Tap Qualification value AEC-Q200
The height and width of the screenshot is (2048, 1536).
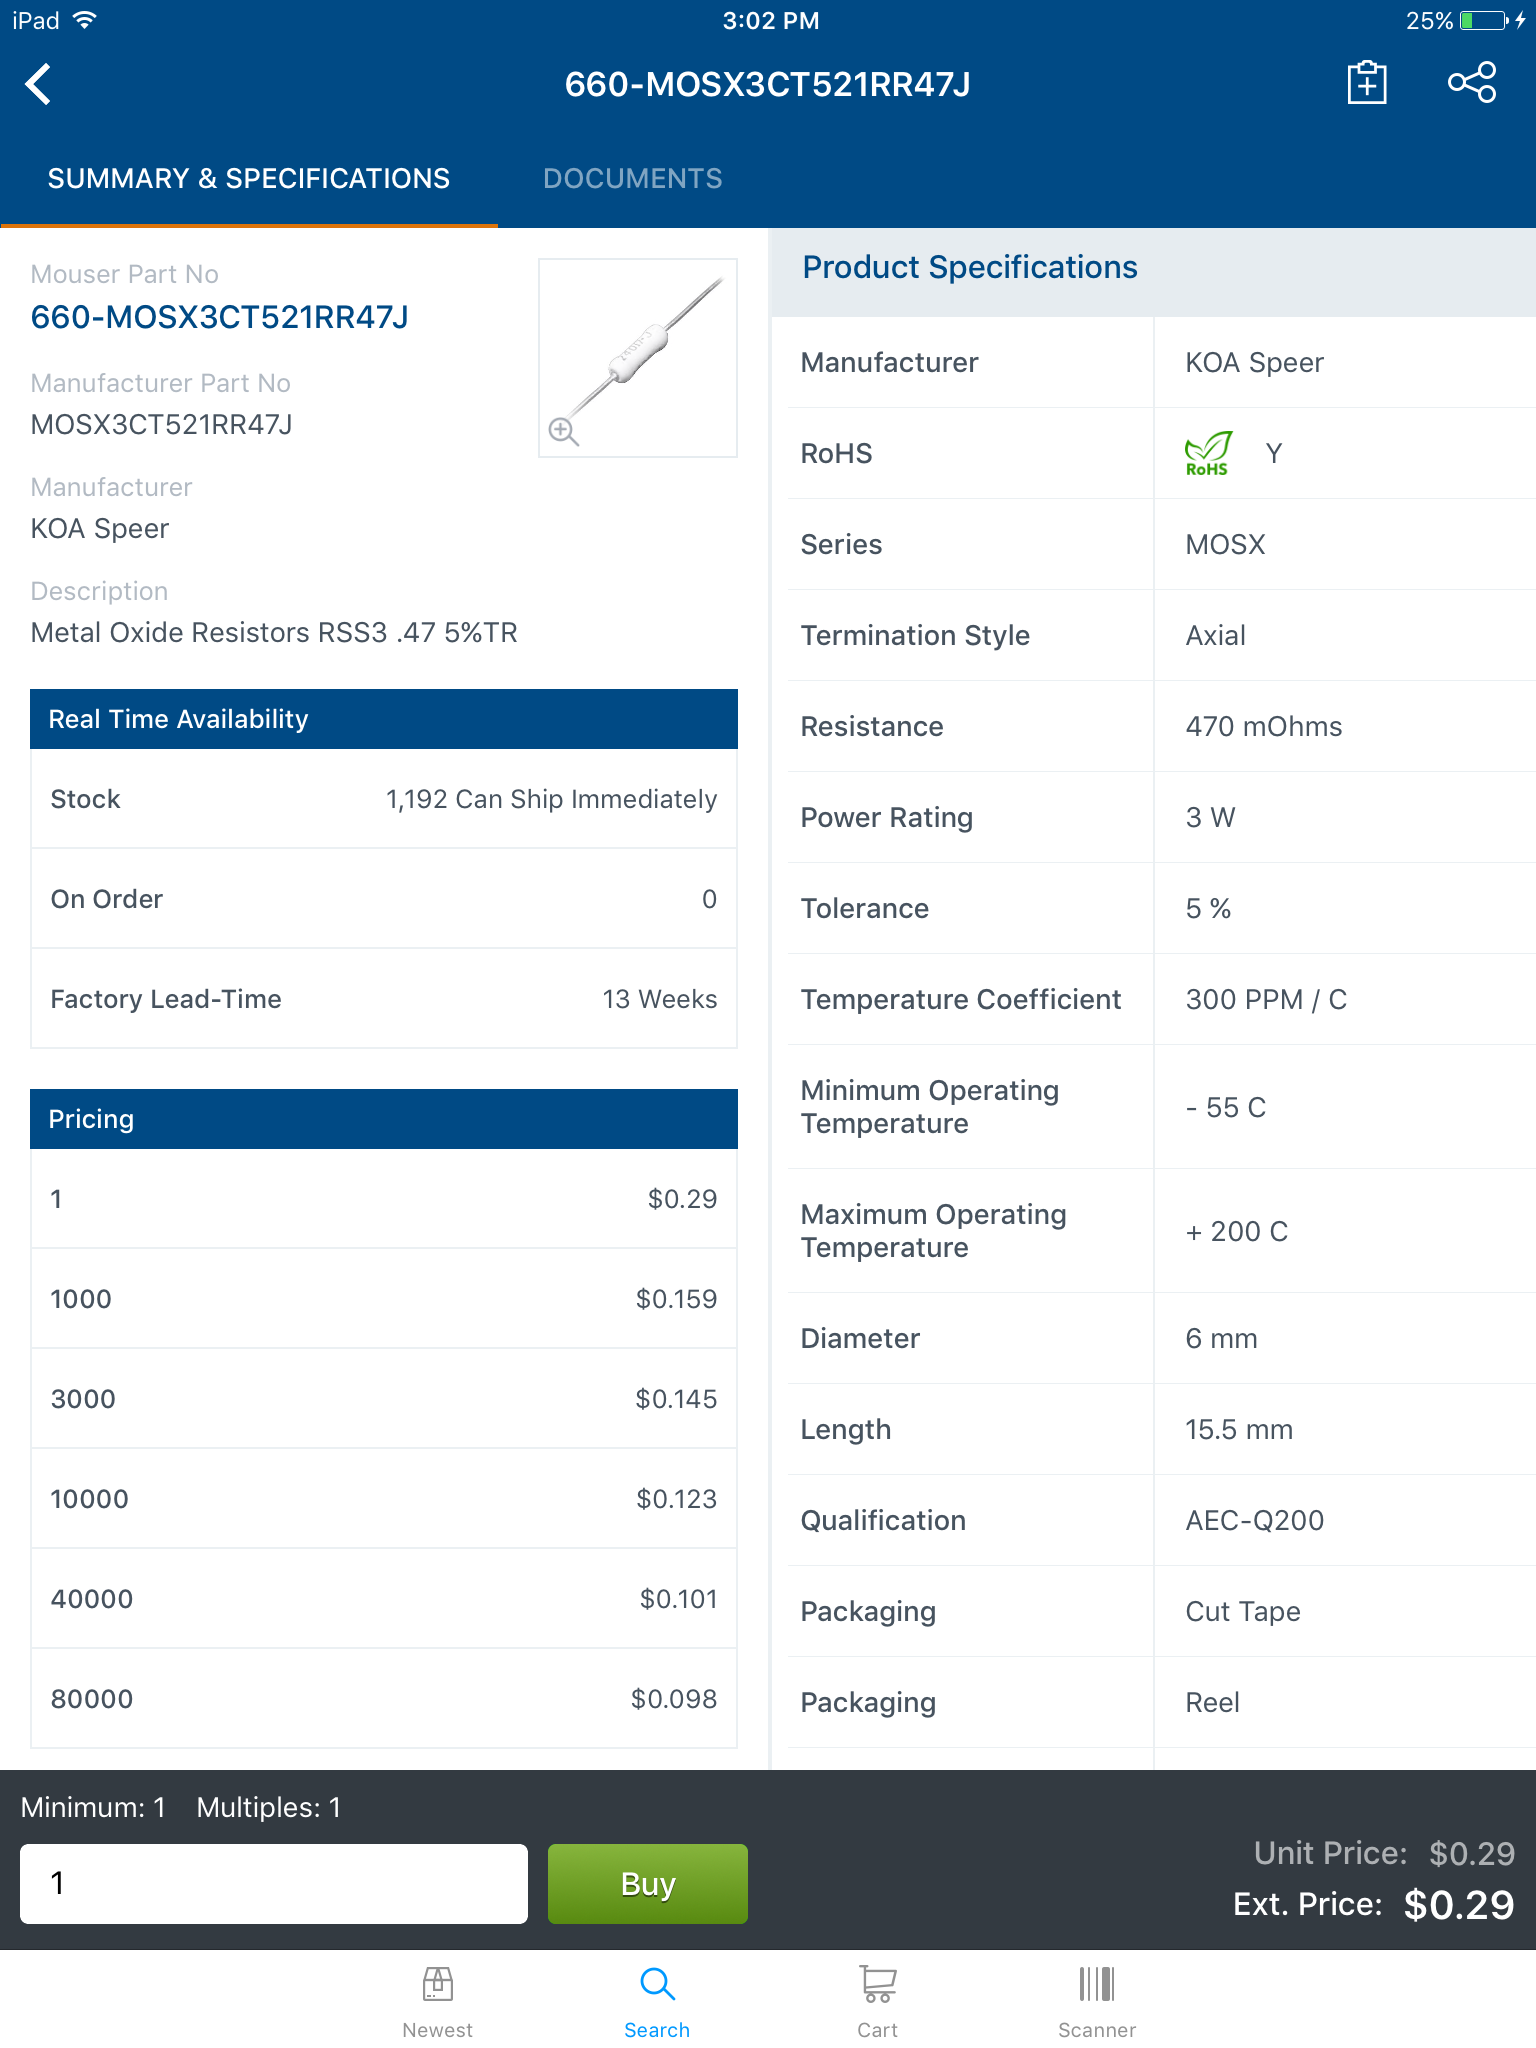1254,1520
